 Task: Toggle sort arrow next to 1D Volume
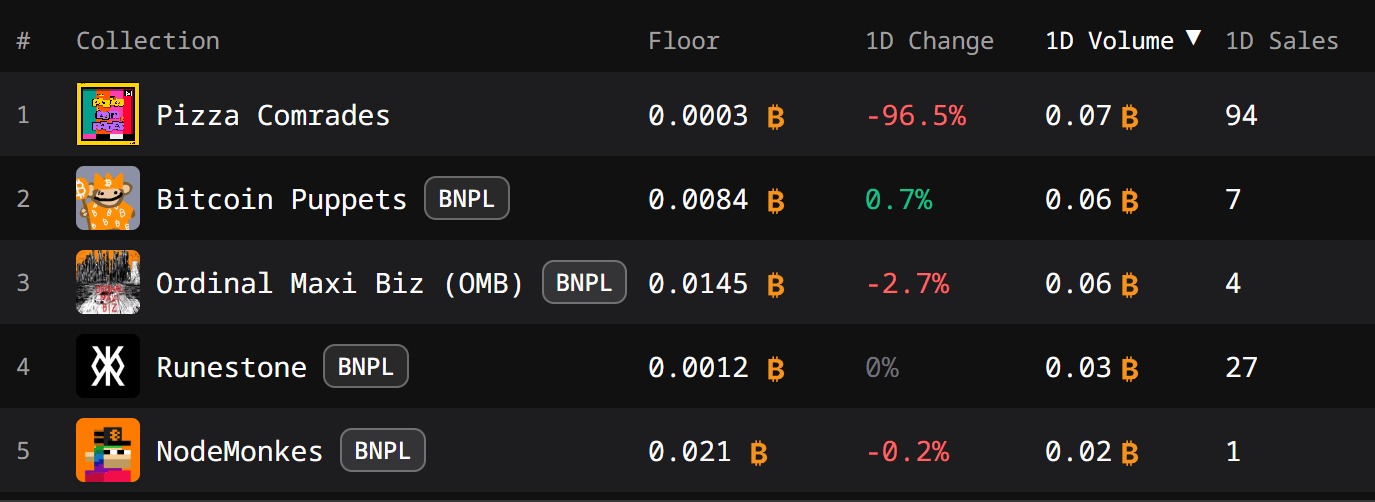[1193, 38]
